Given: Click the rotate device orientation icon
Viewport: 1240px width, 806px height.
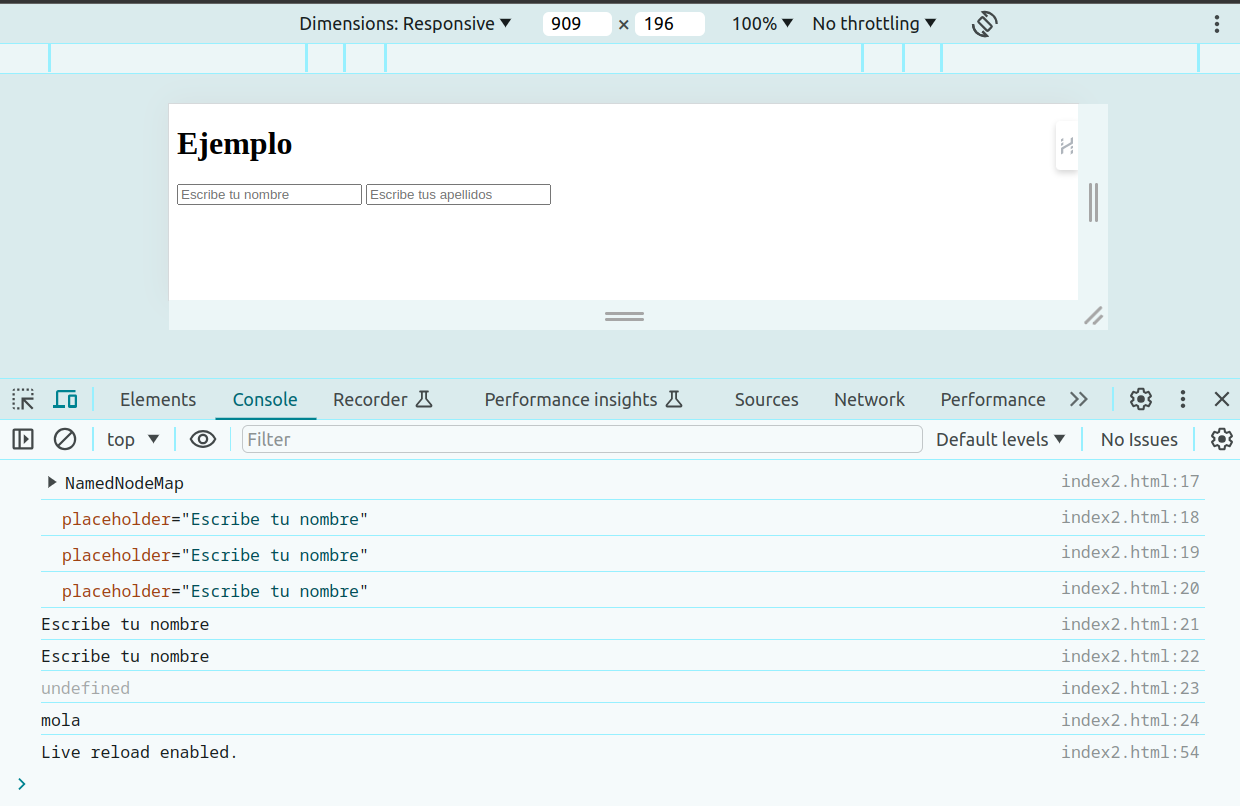Looking at the screenshot, I should pos(985,24).
